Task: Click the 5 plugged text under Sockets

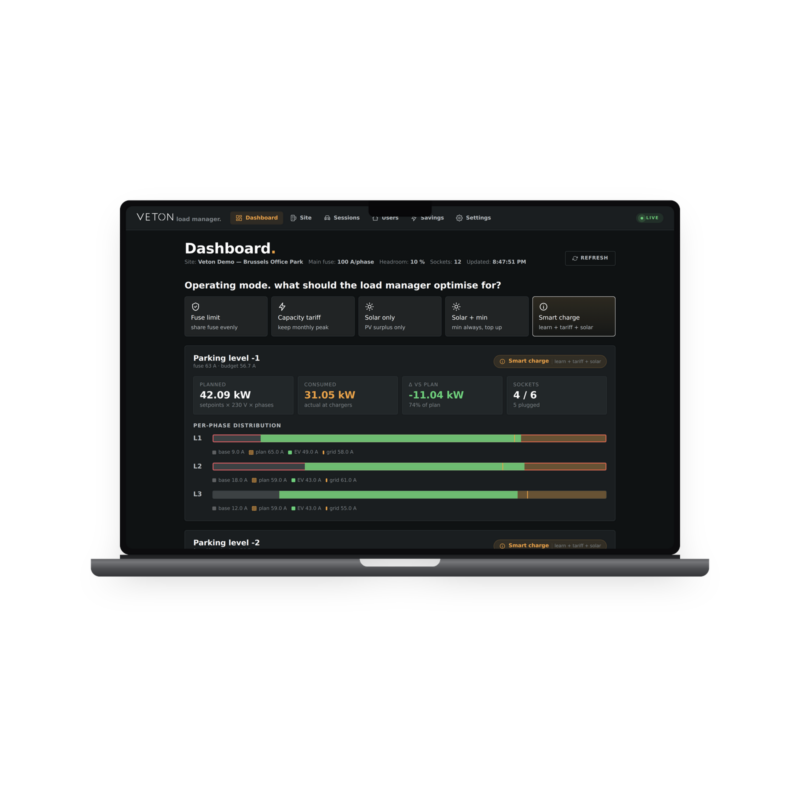Action: (526, 406)
